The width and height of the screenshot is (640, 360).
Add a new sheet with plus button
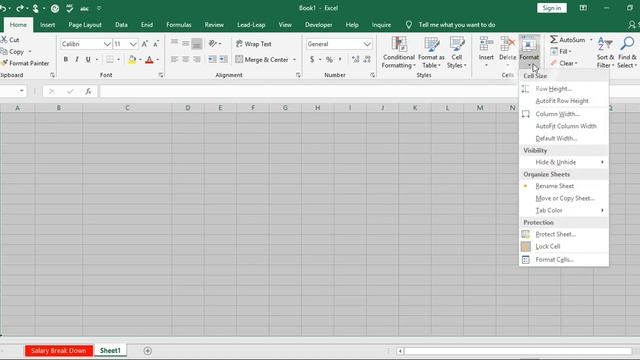148,351
